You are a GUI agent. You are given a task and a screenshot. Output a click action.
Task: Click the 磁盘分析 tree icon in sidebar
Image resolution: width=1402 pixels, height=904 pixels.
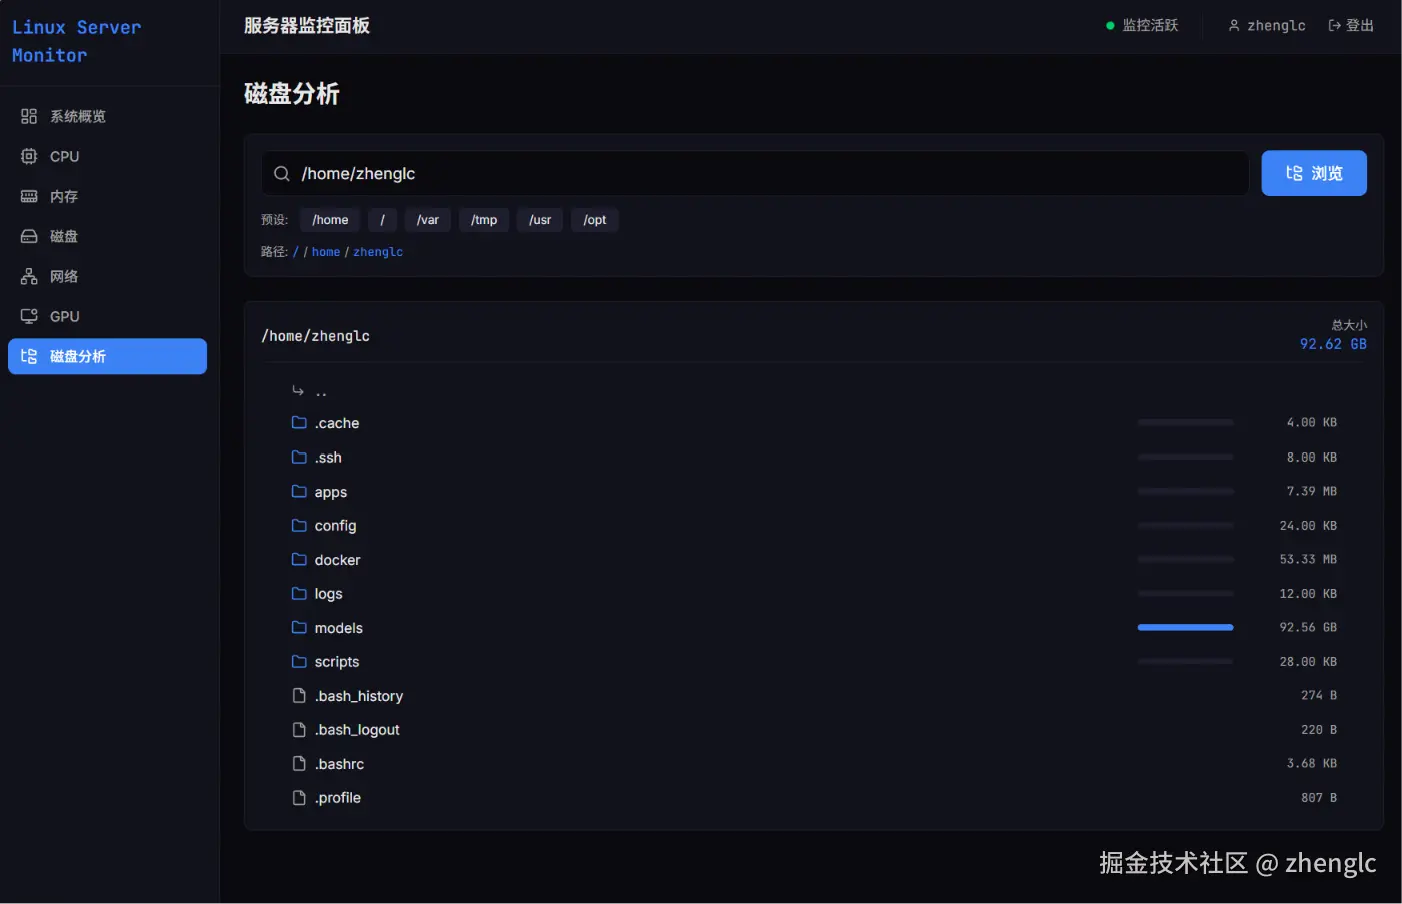coord(29,356)
